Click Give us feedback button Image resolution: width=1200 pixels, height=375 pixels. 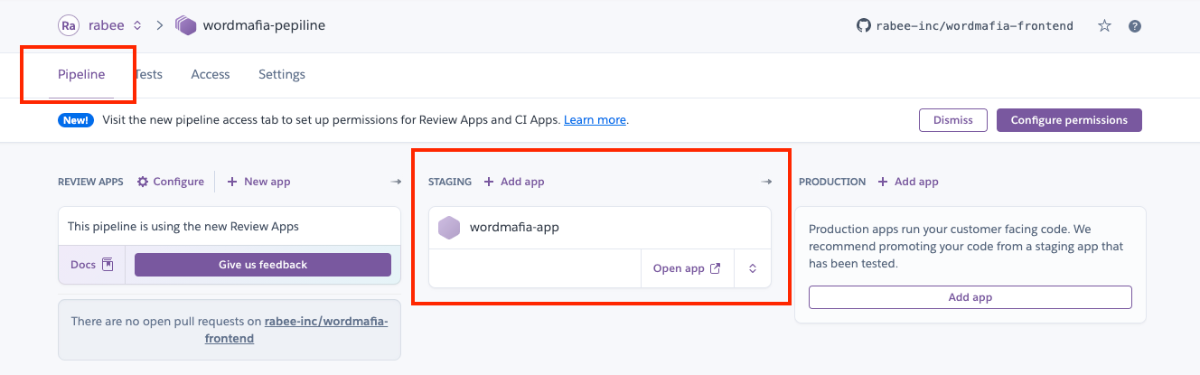263,265
